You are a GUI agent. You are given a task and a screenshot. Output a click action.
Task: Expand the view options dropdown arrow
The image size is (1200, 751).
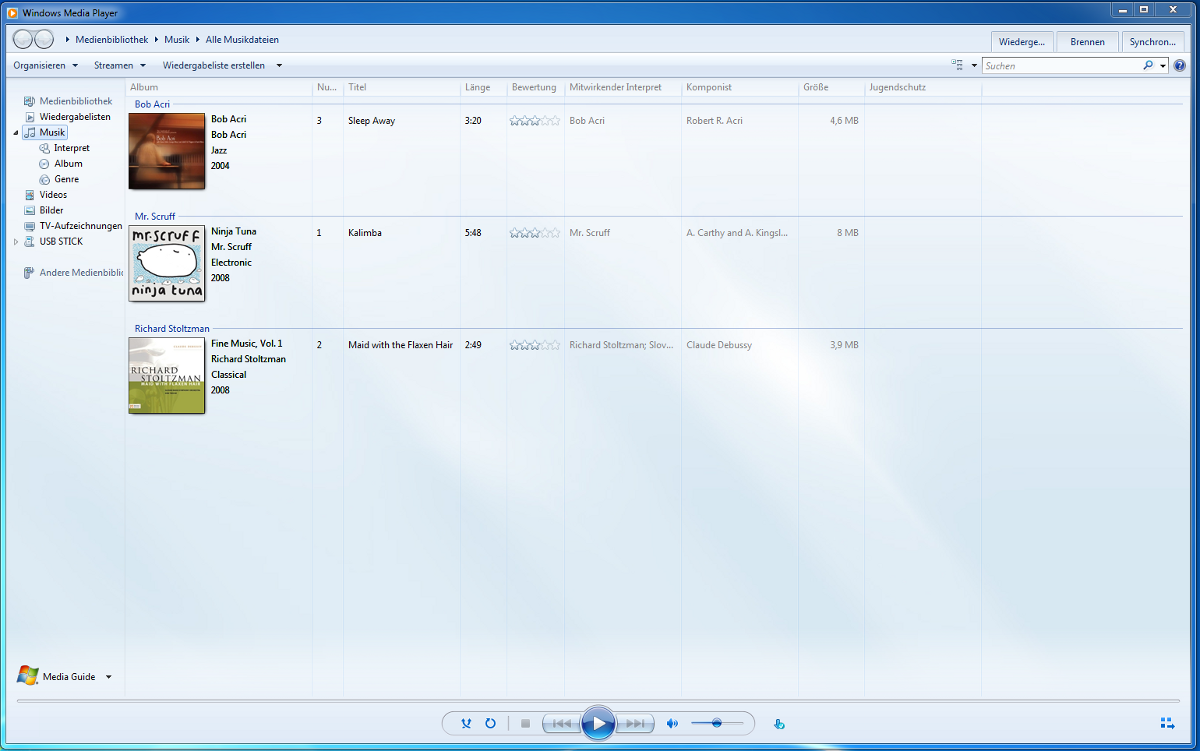point(974,65)
